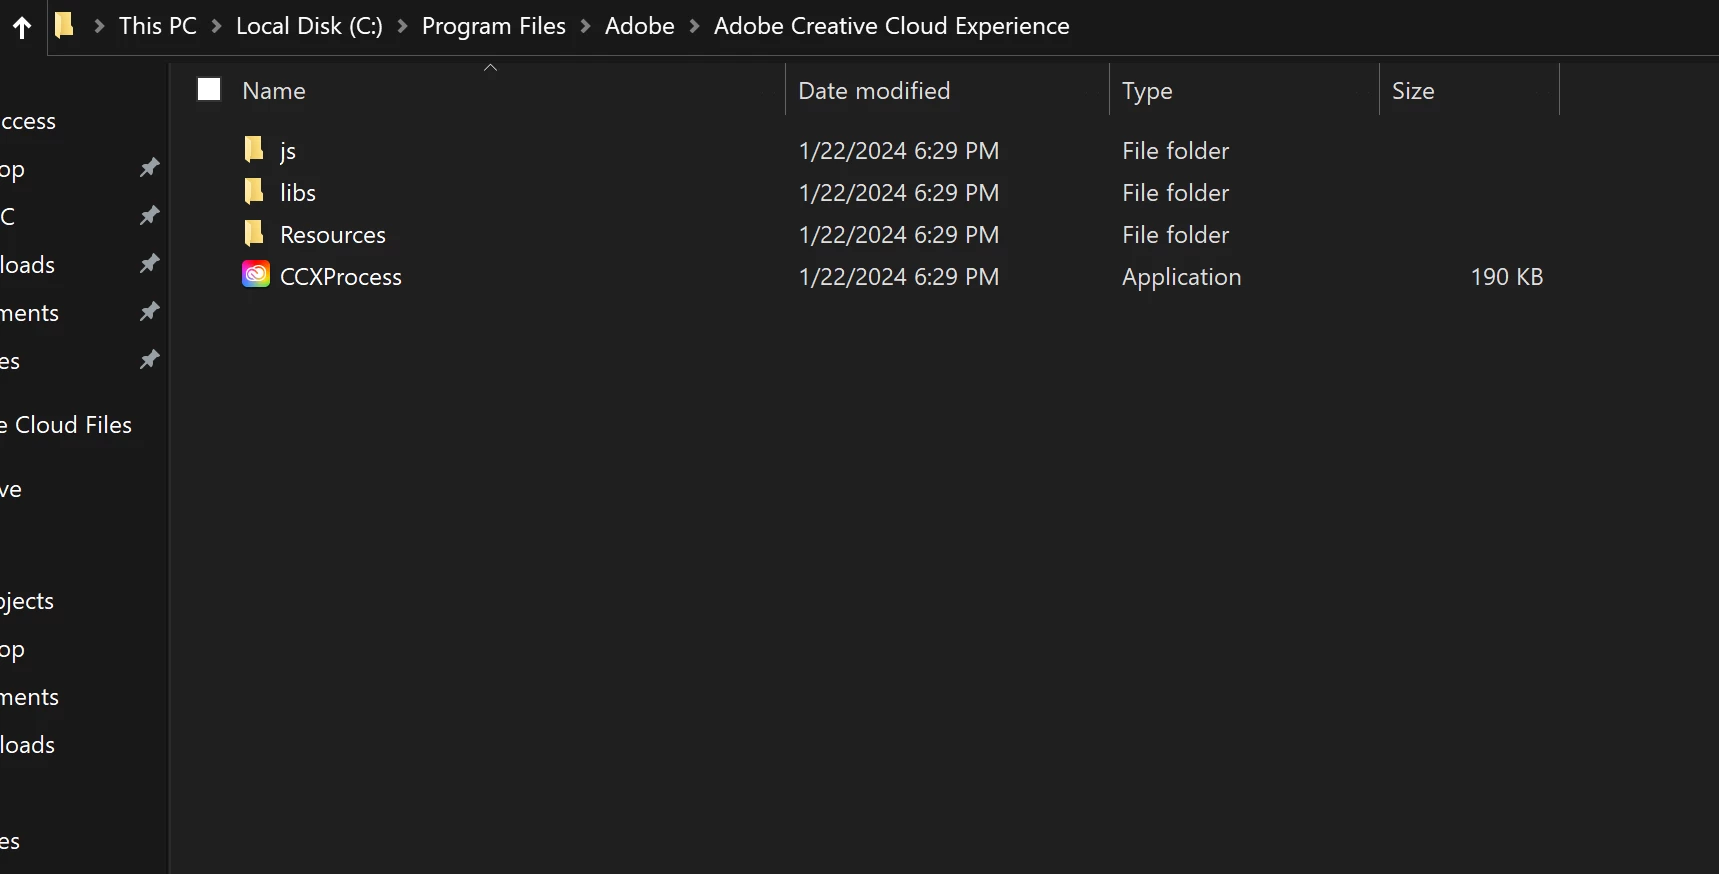
Task: Click the date modified of CCXProcess
Action: tap(899, 277)
